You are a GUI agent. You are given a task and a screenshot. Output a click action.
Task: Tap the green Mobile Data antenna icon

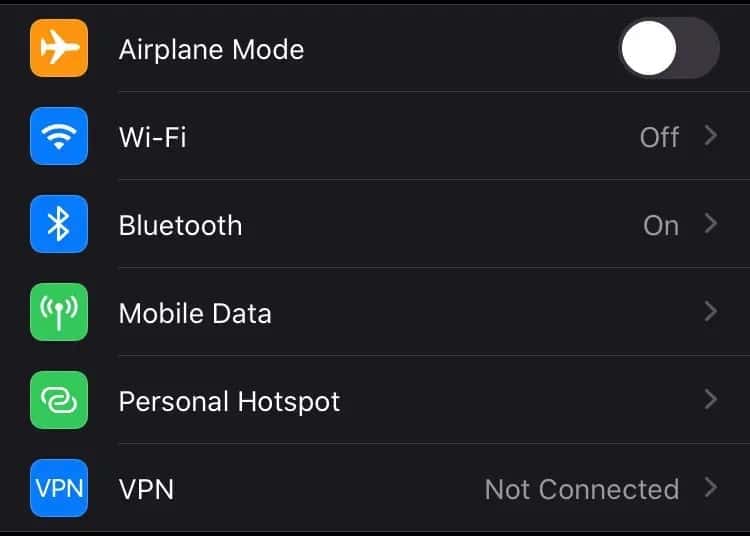59,312
